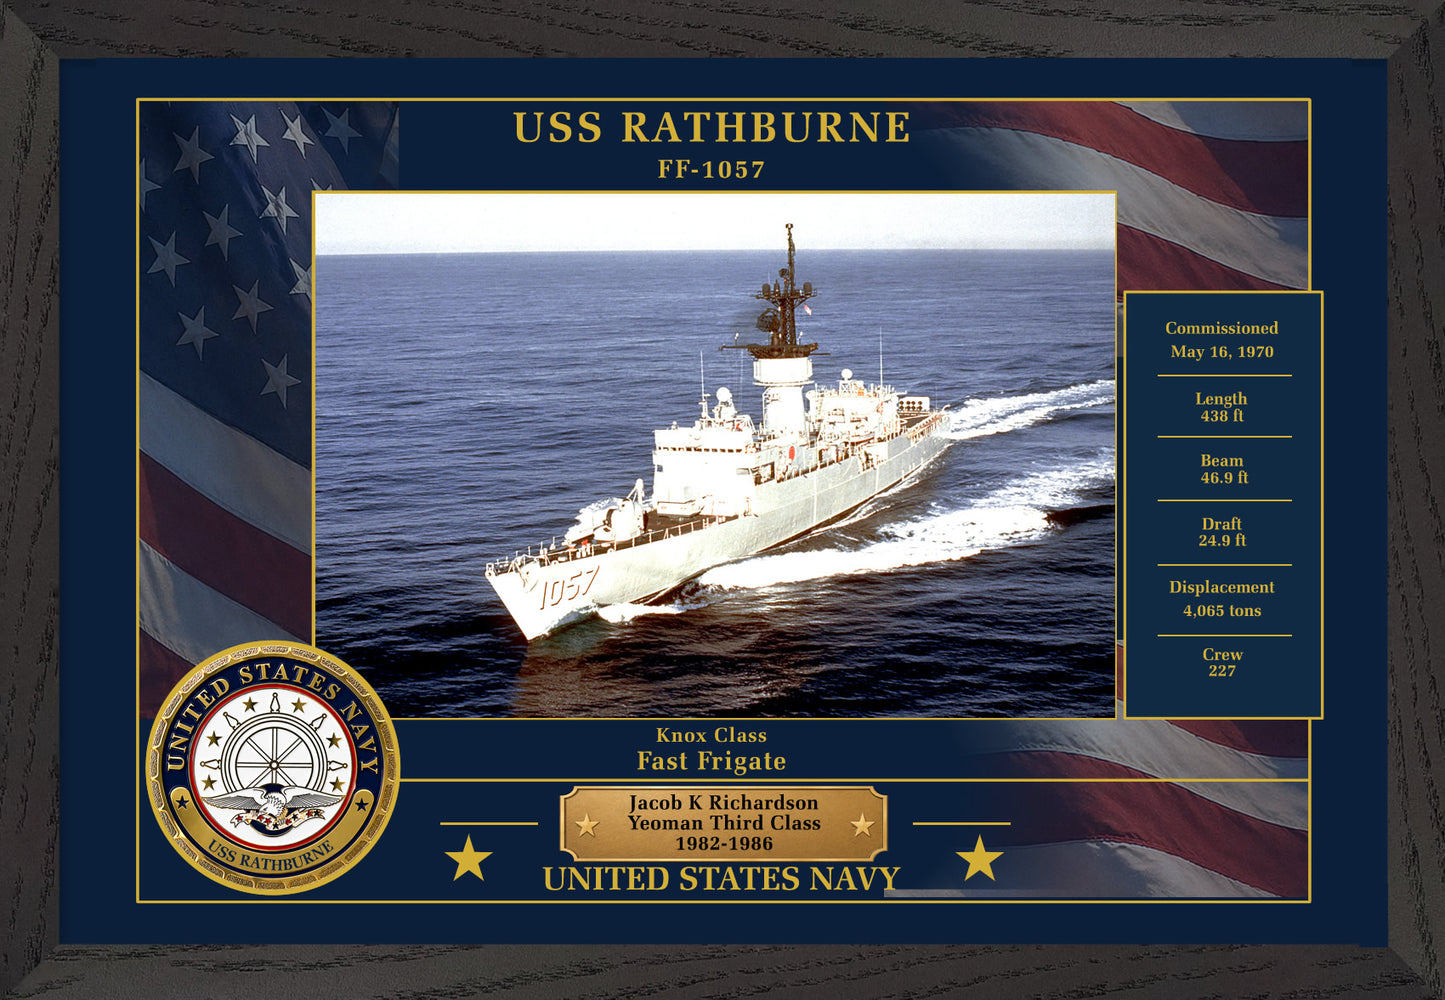This screenshot has height=1000, width=1445.
Task: Select the Yeoman Third Class rank line
Action: pos(724,823)
